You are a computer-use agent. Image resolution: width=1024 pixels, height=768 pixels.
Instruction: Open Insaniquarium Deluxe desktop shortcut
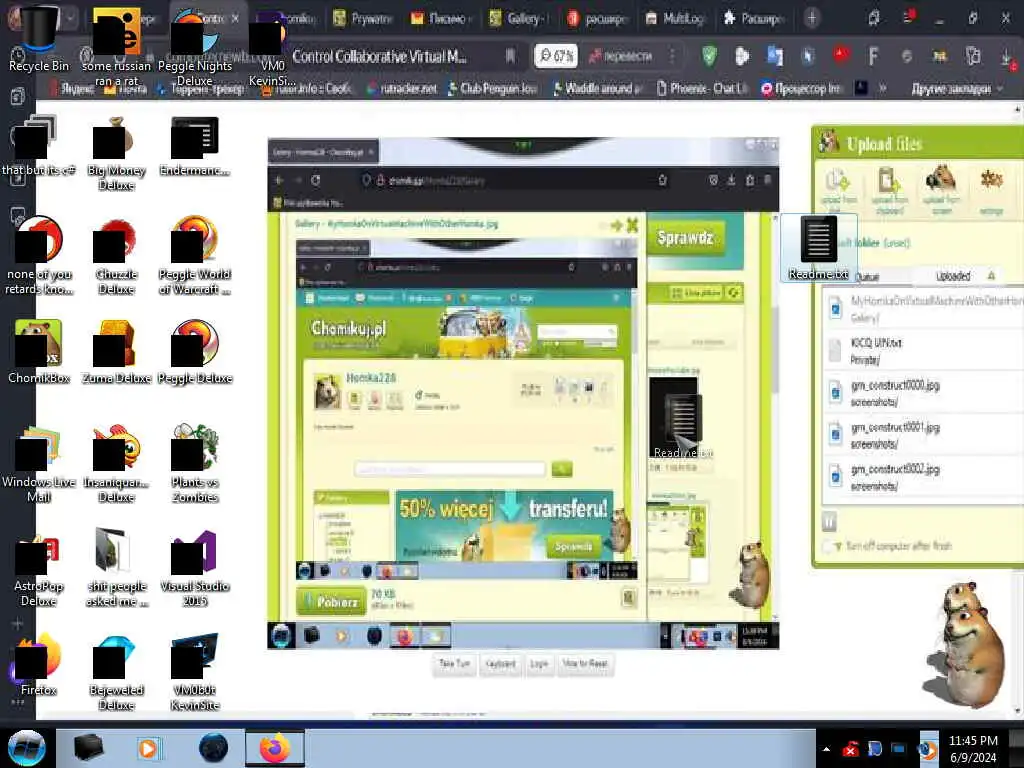coord(116,464)
